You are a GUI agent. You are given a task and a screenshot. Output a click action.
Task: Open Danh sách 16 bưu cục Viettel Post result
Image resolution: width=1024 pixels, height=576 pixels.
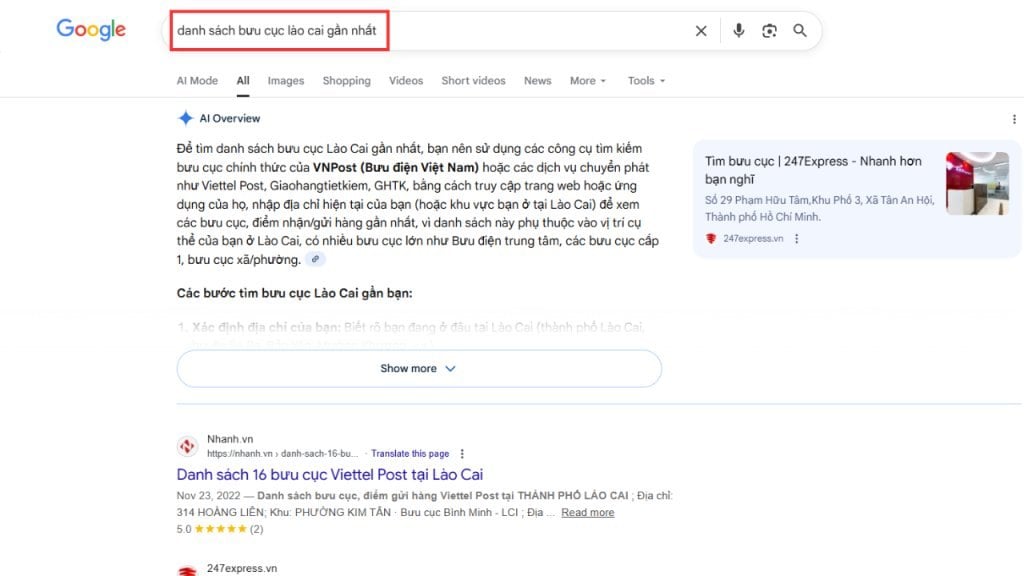(x=330, y=474)
